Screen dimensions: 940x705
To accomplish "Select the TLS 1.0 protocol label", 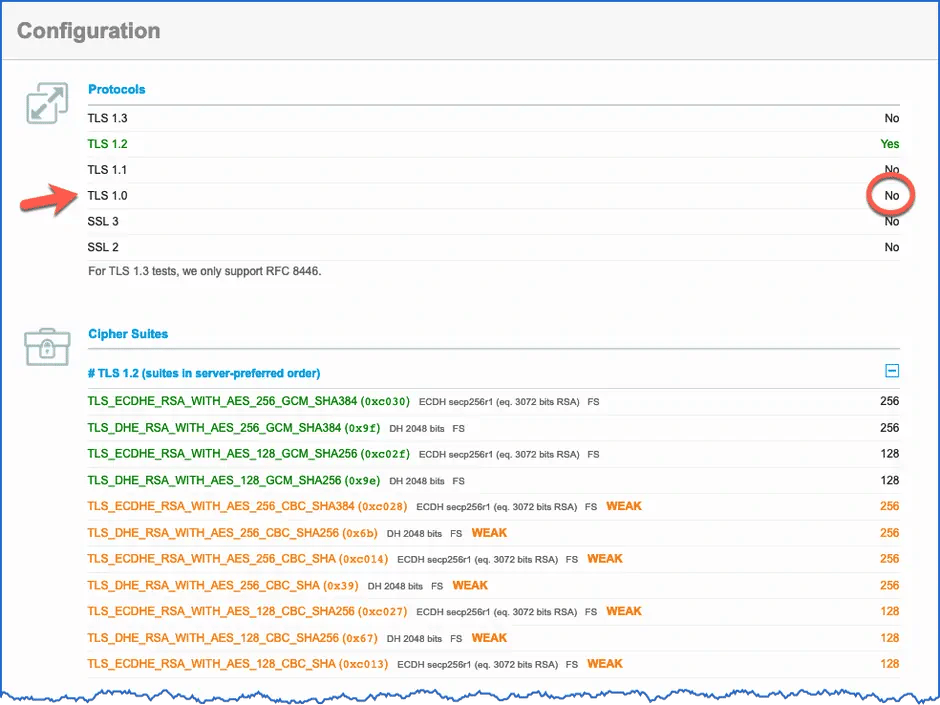I will coord(107,195).
